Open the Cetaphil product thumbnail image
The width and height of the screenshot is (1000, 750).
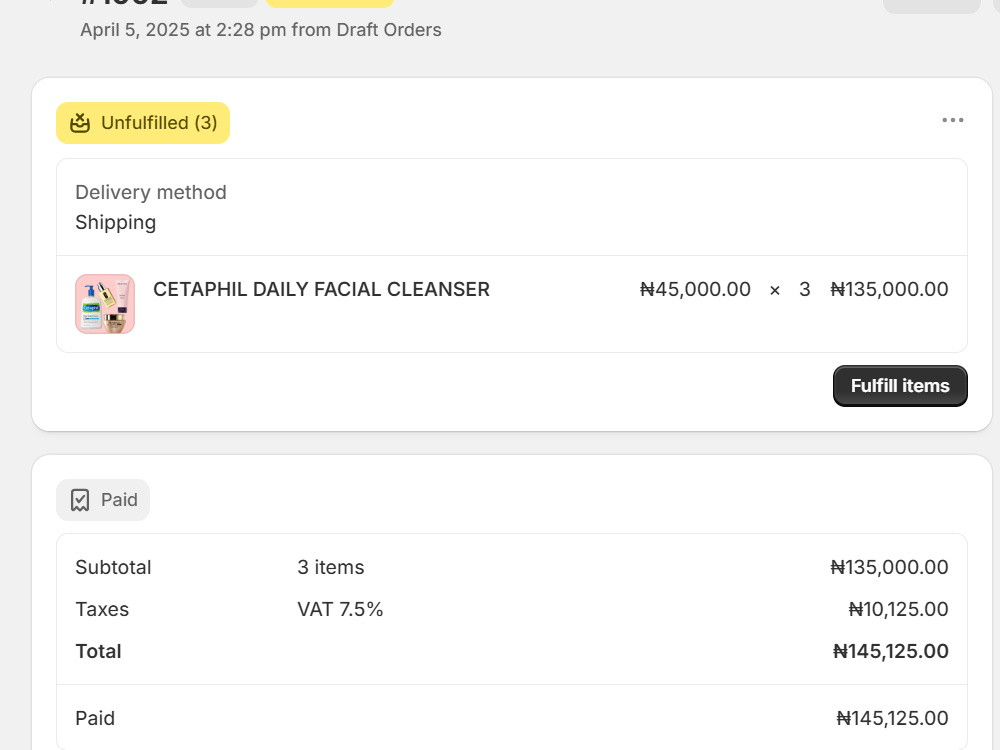tap(105, 304)
